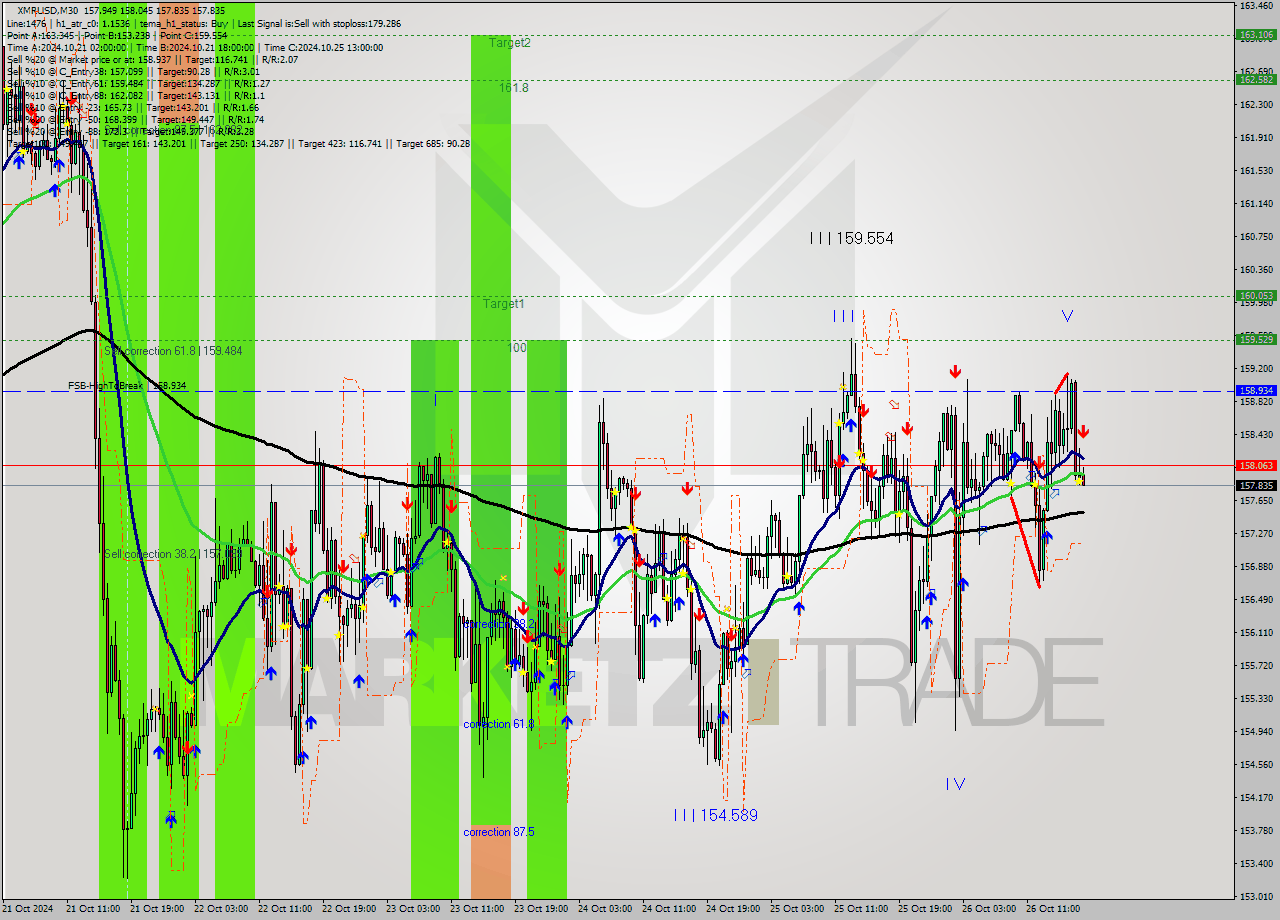Select the red 158.063 price tag
This screenshot has height=920, width=1280.
1256,465
